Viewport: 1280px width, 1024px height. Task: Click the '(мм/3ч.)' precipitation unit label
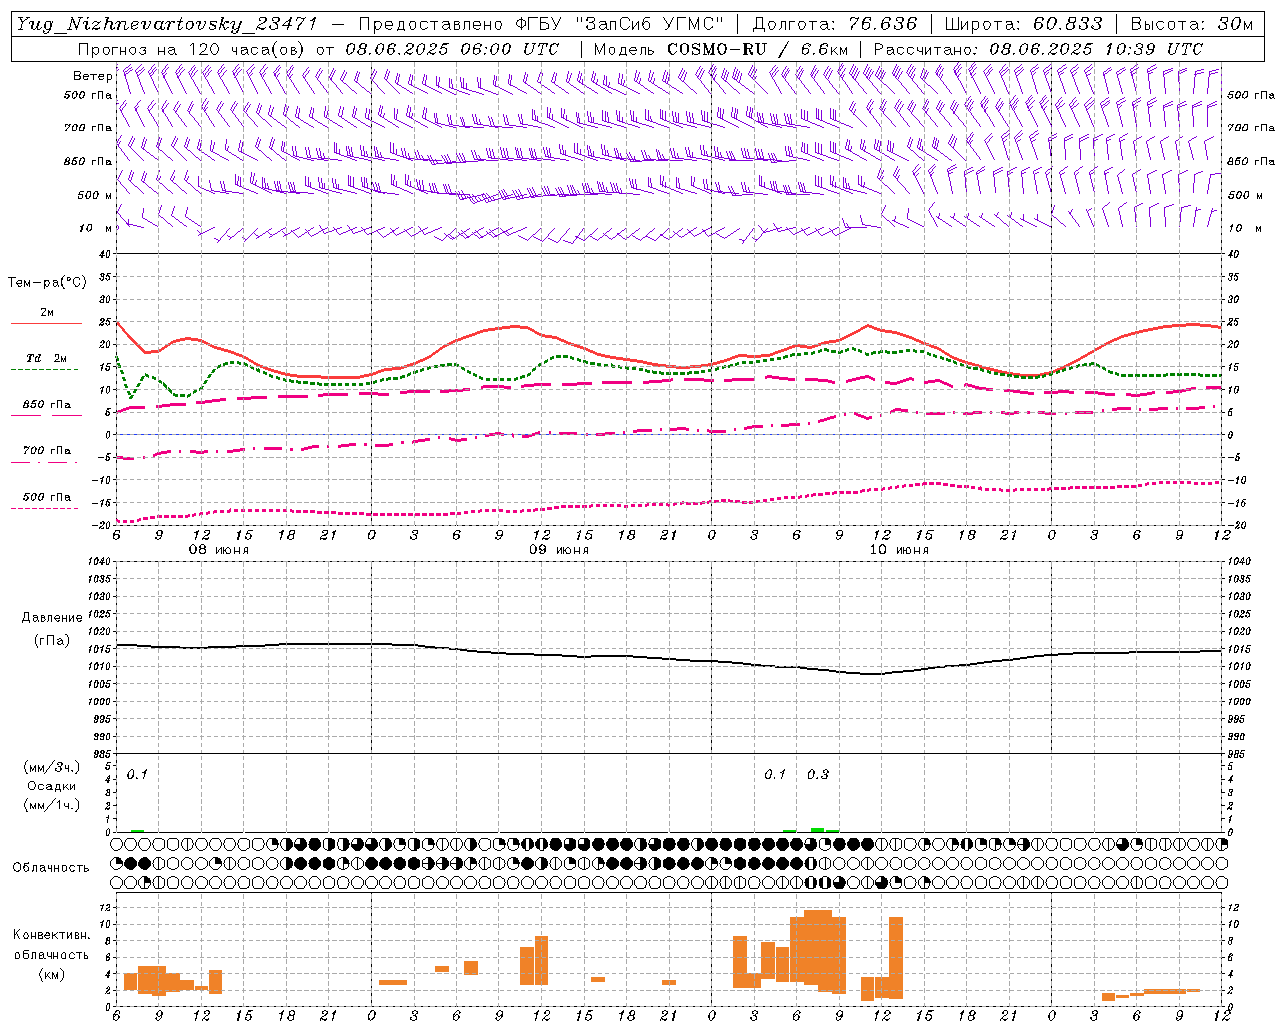[52, 767]
